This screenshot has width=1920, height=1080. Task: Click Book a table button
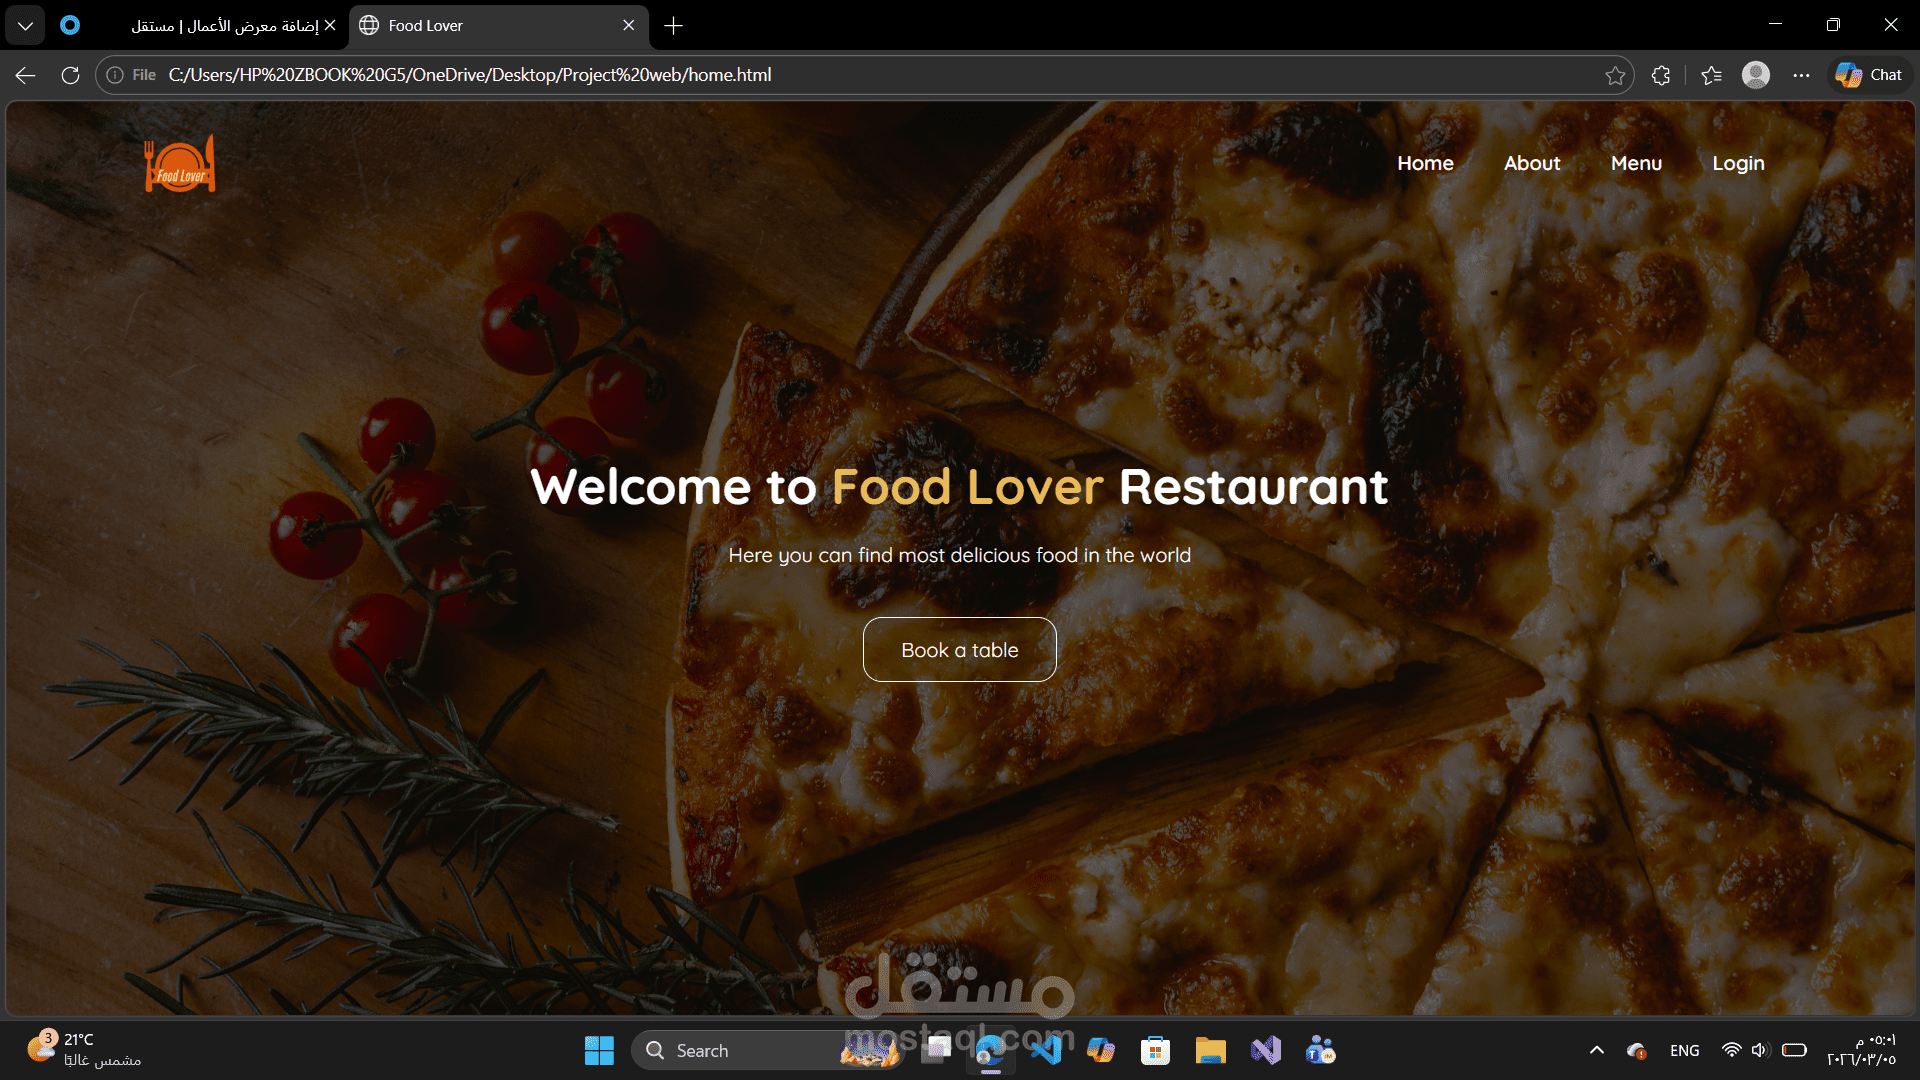[959, 650]
